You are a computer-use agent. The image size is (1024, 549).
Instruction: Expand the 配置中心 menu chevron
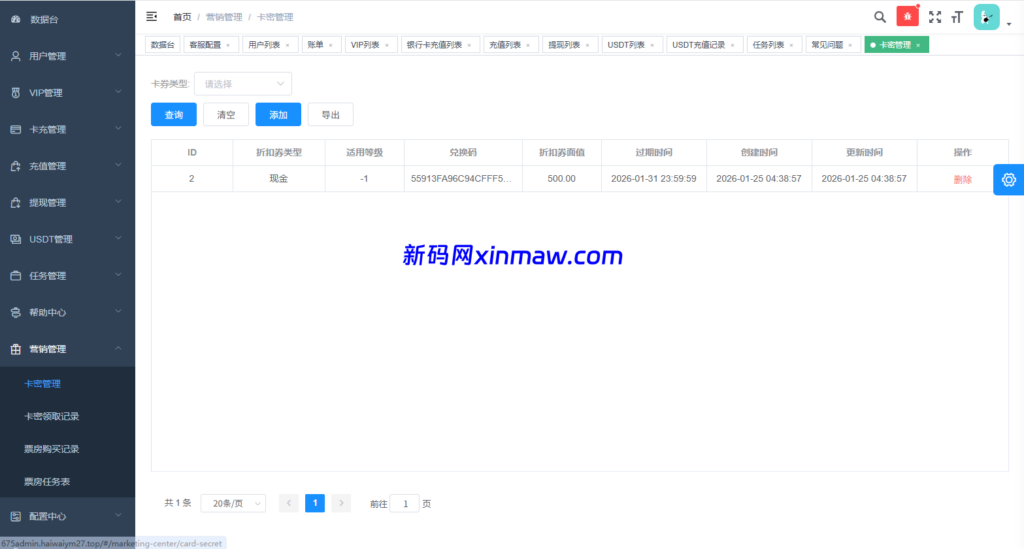pyautogui.click(x=118, y=515)
